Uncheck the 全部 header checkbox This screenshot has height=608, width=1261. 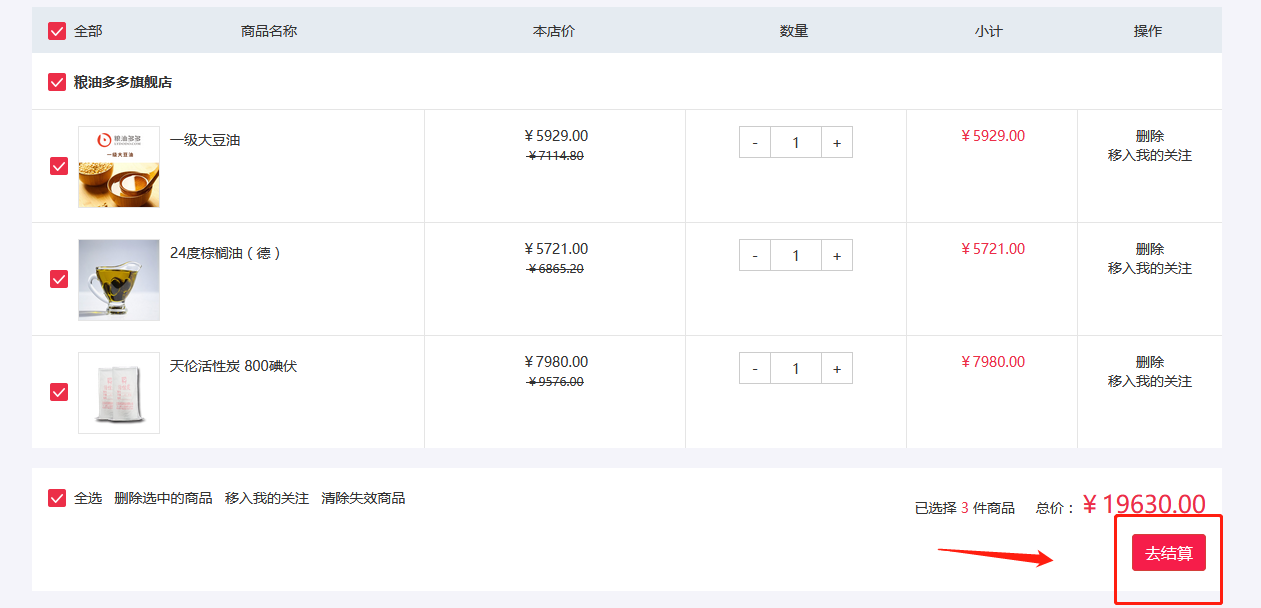(x=57, y=31)
